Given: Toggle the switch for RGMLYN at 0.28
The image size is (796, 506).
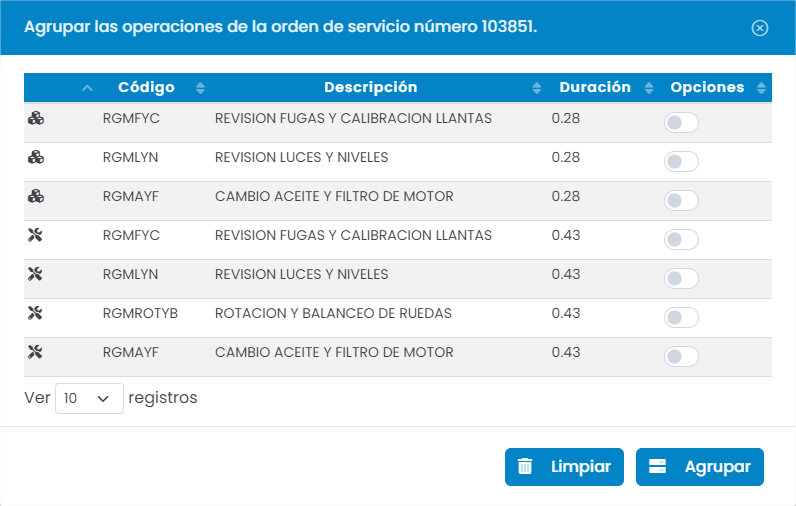Looking at the screenshot, I should (x=681, y=161).
